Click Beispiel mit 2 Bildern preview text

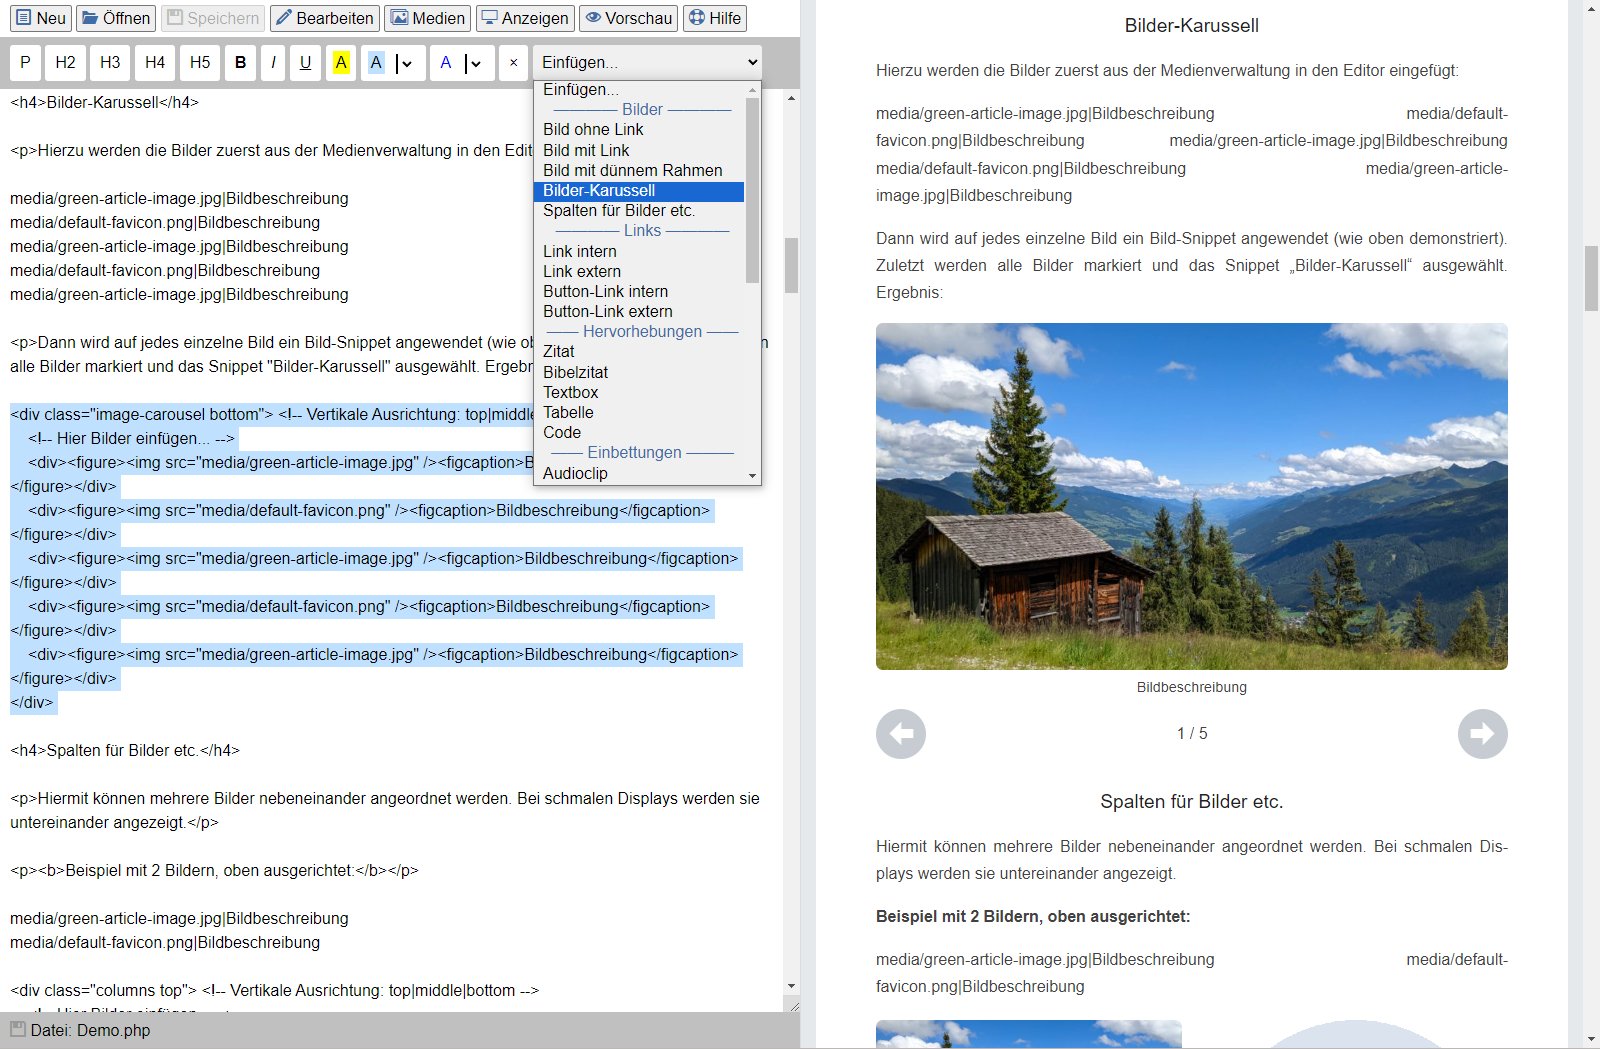coord(1033,916)
